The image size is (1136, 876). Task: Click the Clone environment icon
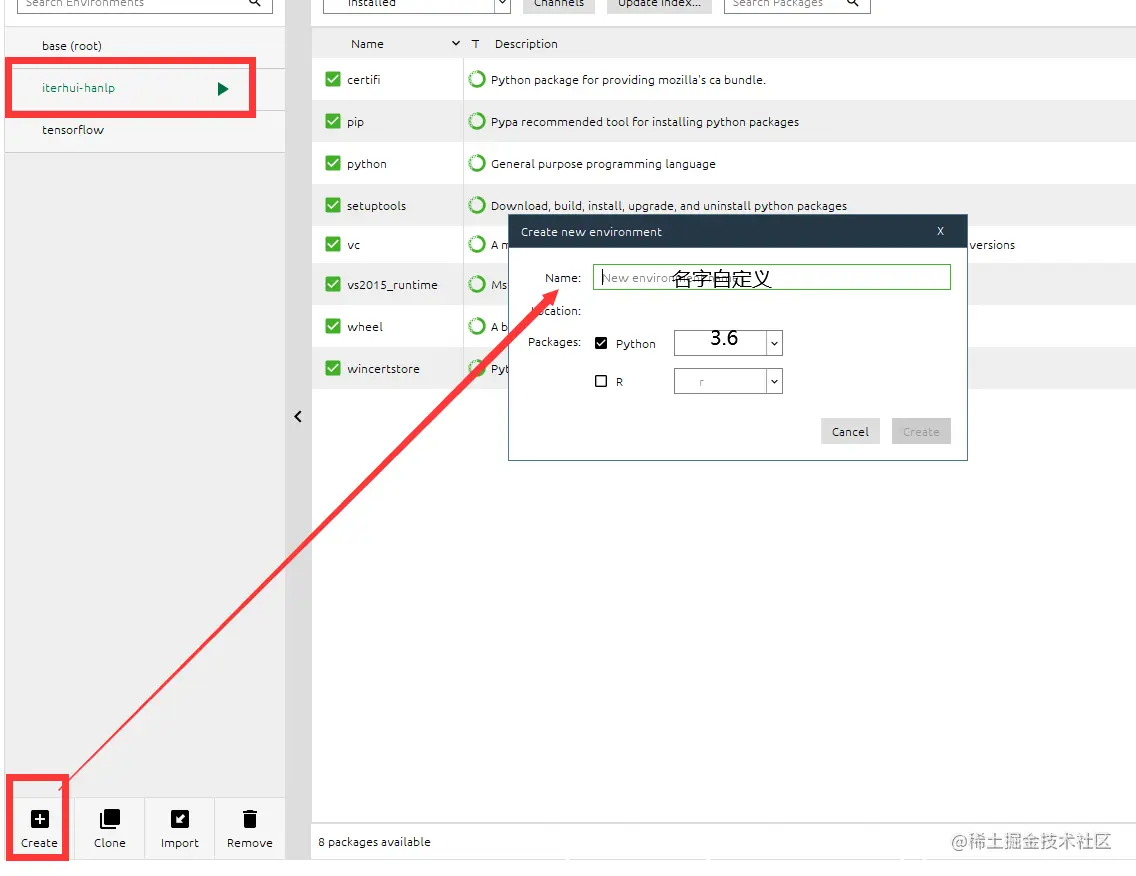tap(109, 819)
